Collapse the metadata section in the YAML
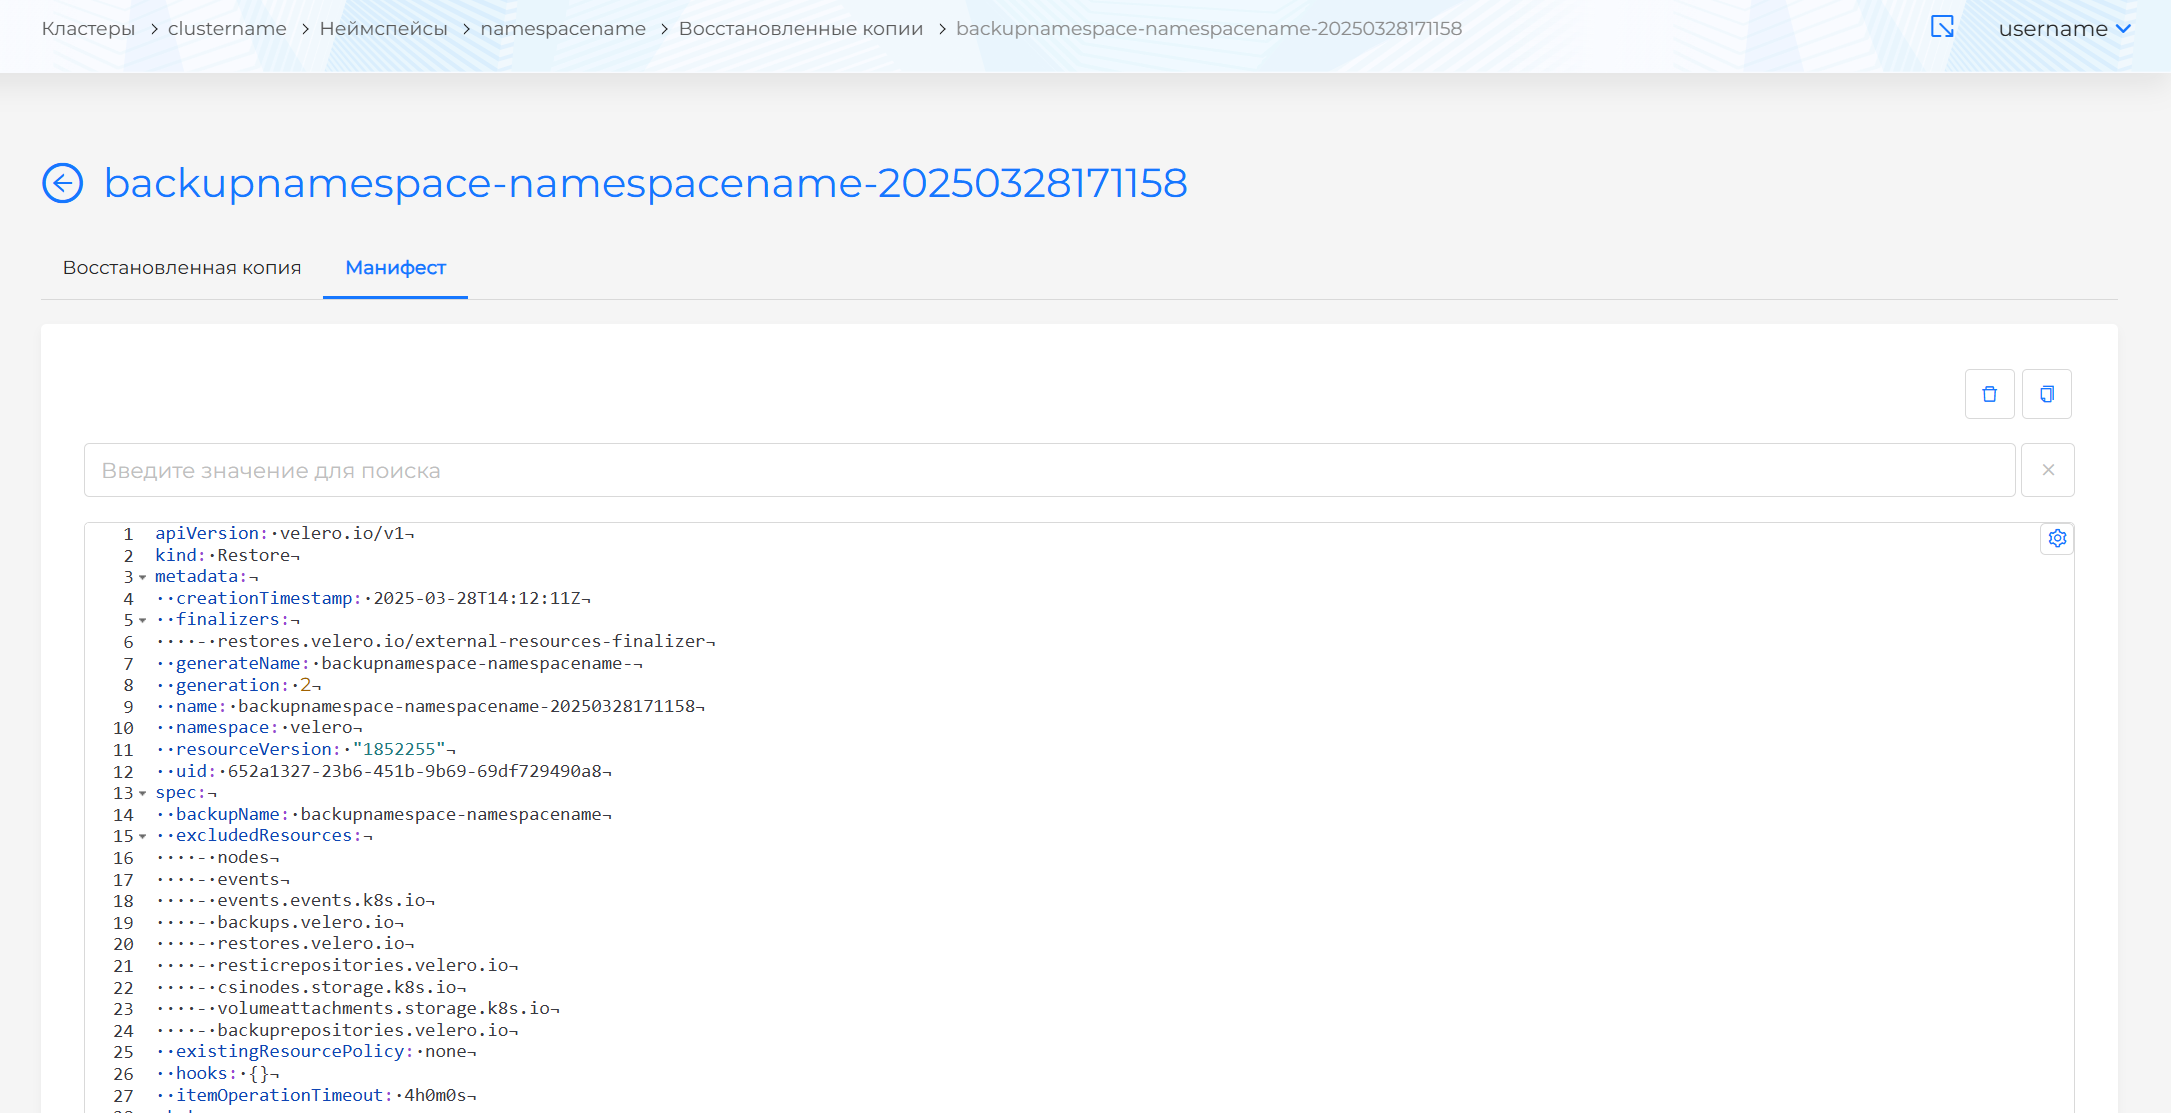This screenshot has width=2171, height=1113. tap(141, 577)
